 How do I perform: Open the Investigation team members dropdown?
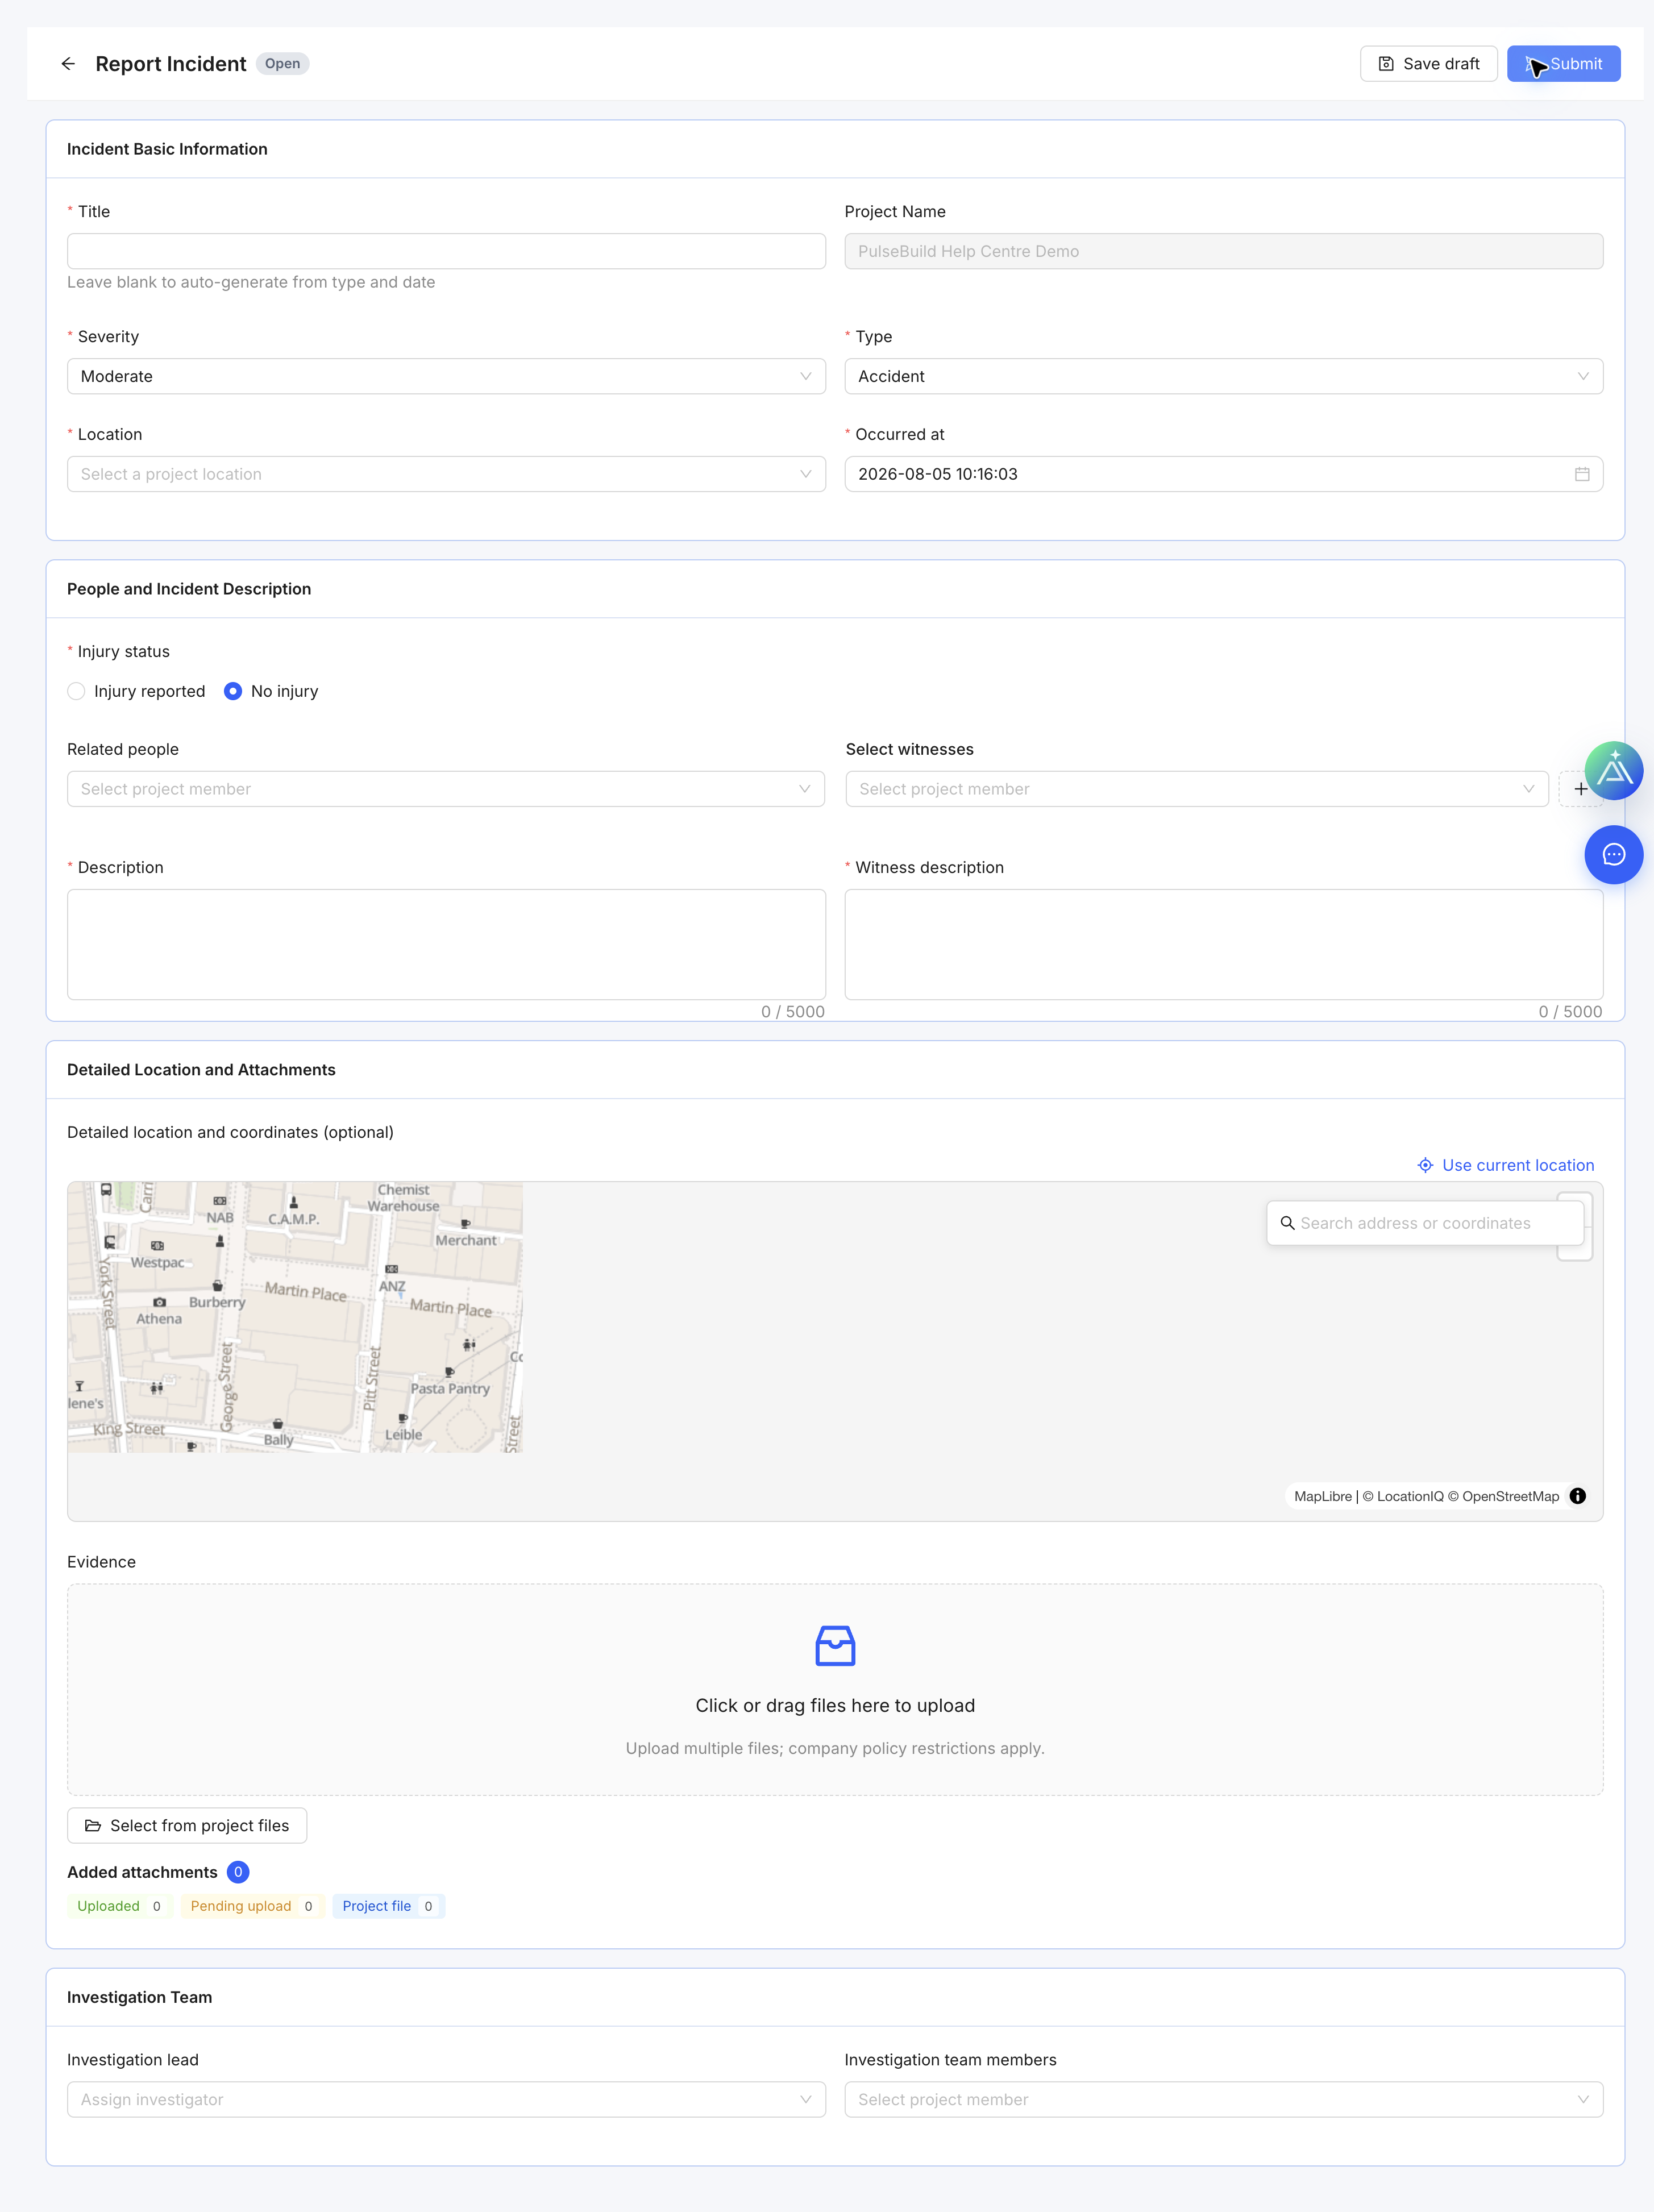1223,2099
